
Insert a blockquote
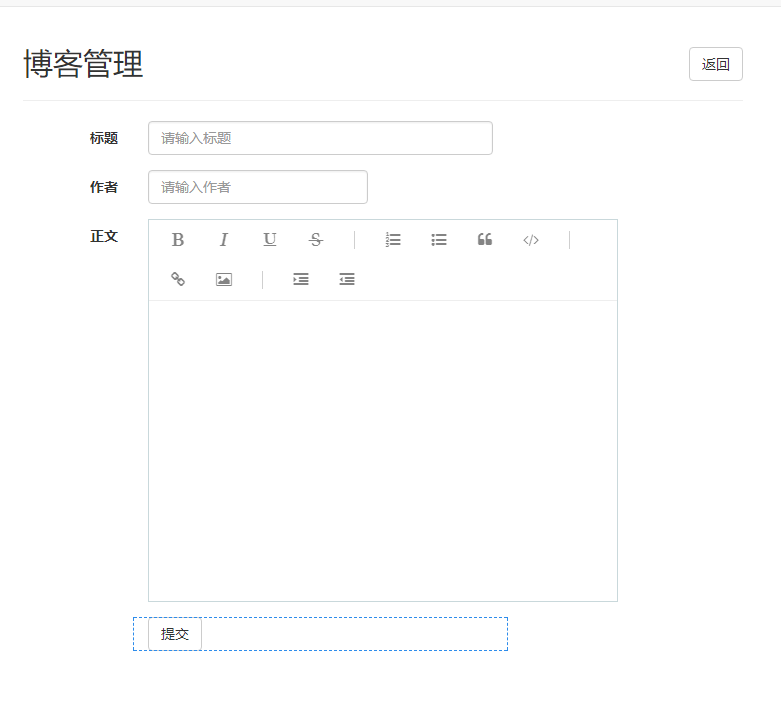pyautogui.click(x=485, y=240)
